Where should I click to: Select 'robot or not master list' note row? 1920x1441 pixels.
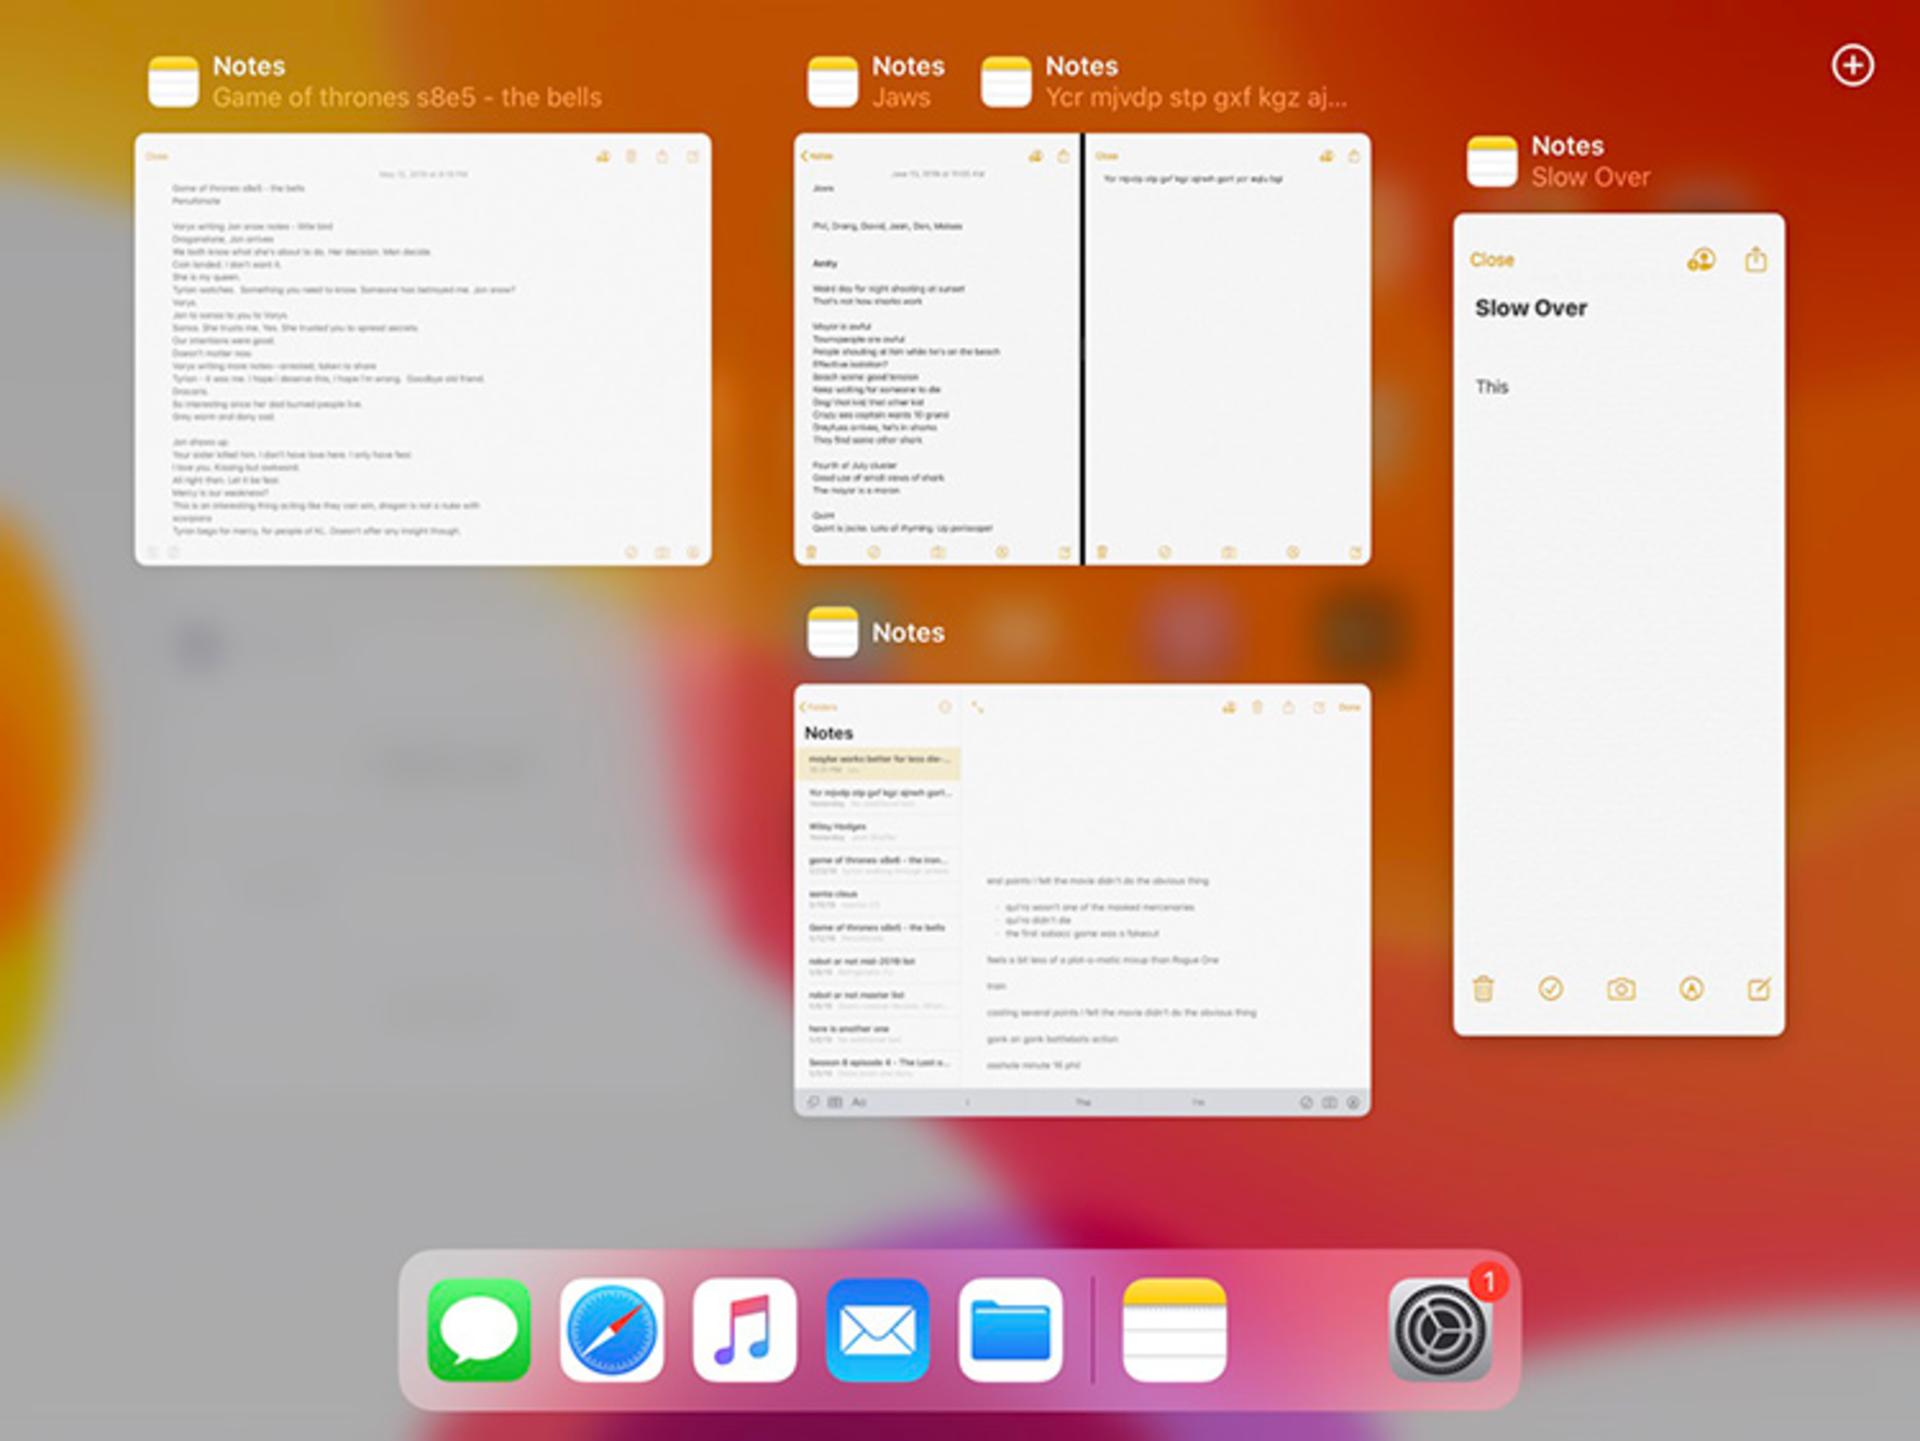(879, 1000)
